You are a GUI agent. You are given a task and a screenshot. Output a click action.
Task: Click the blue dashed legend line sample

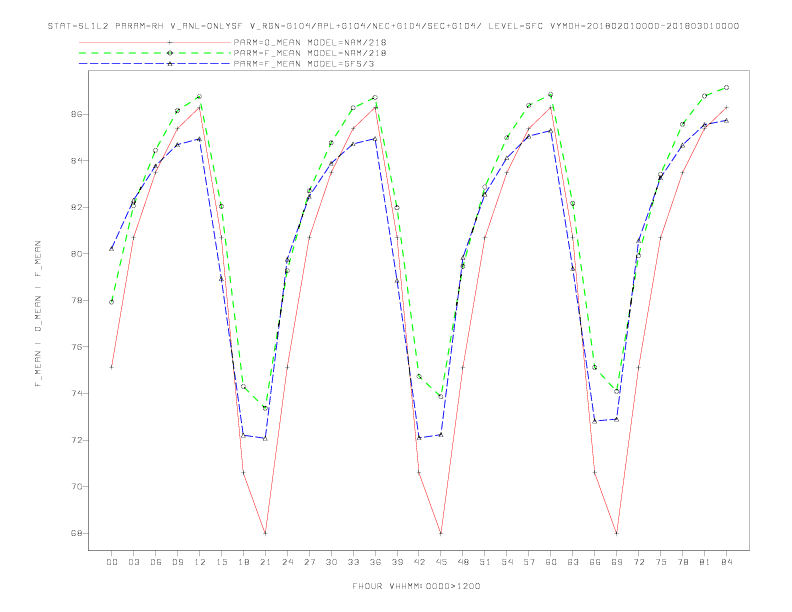click(155, 64)
